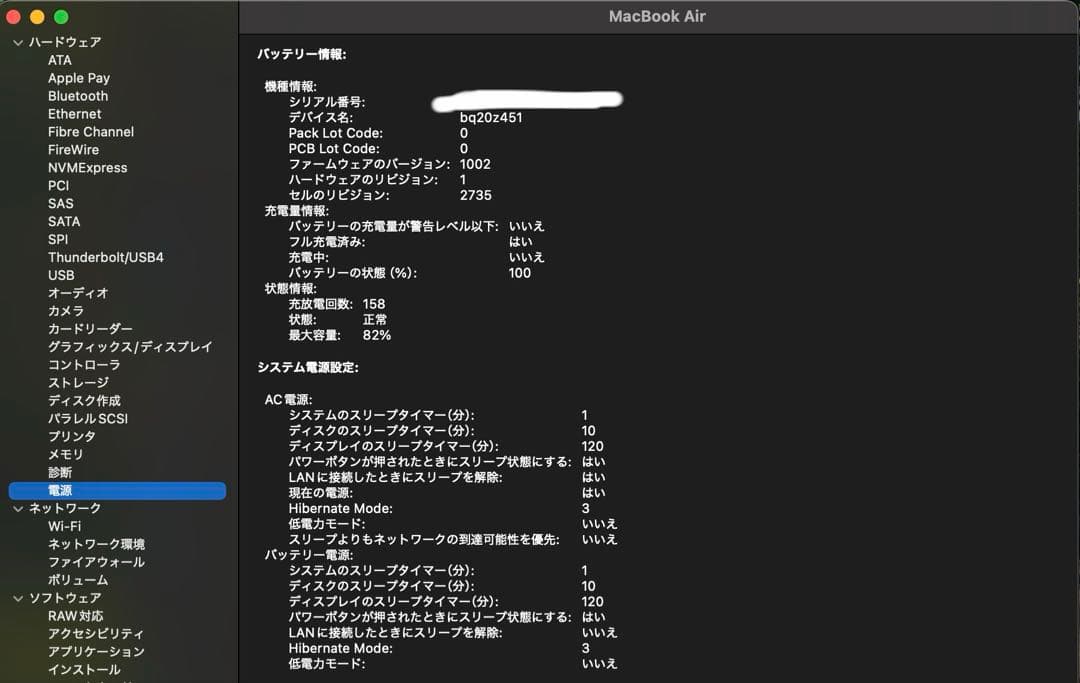1080x683 pixels.
Task: View the Apple Pay information panel
Action: (x=78, y=78)
